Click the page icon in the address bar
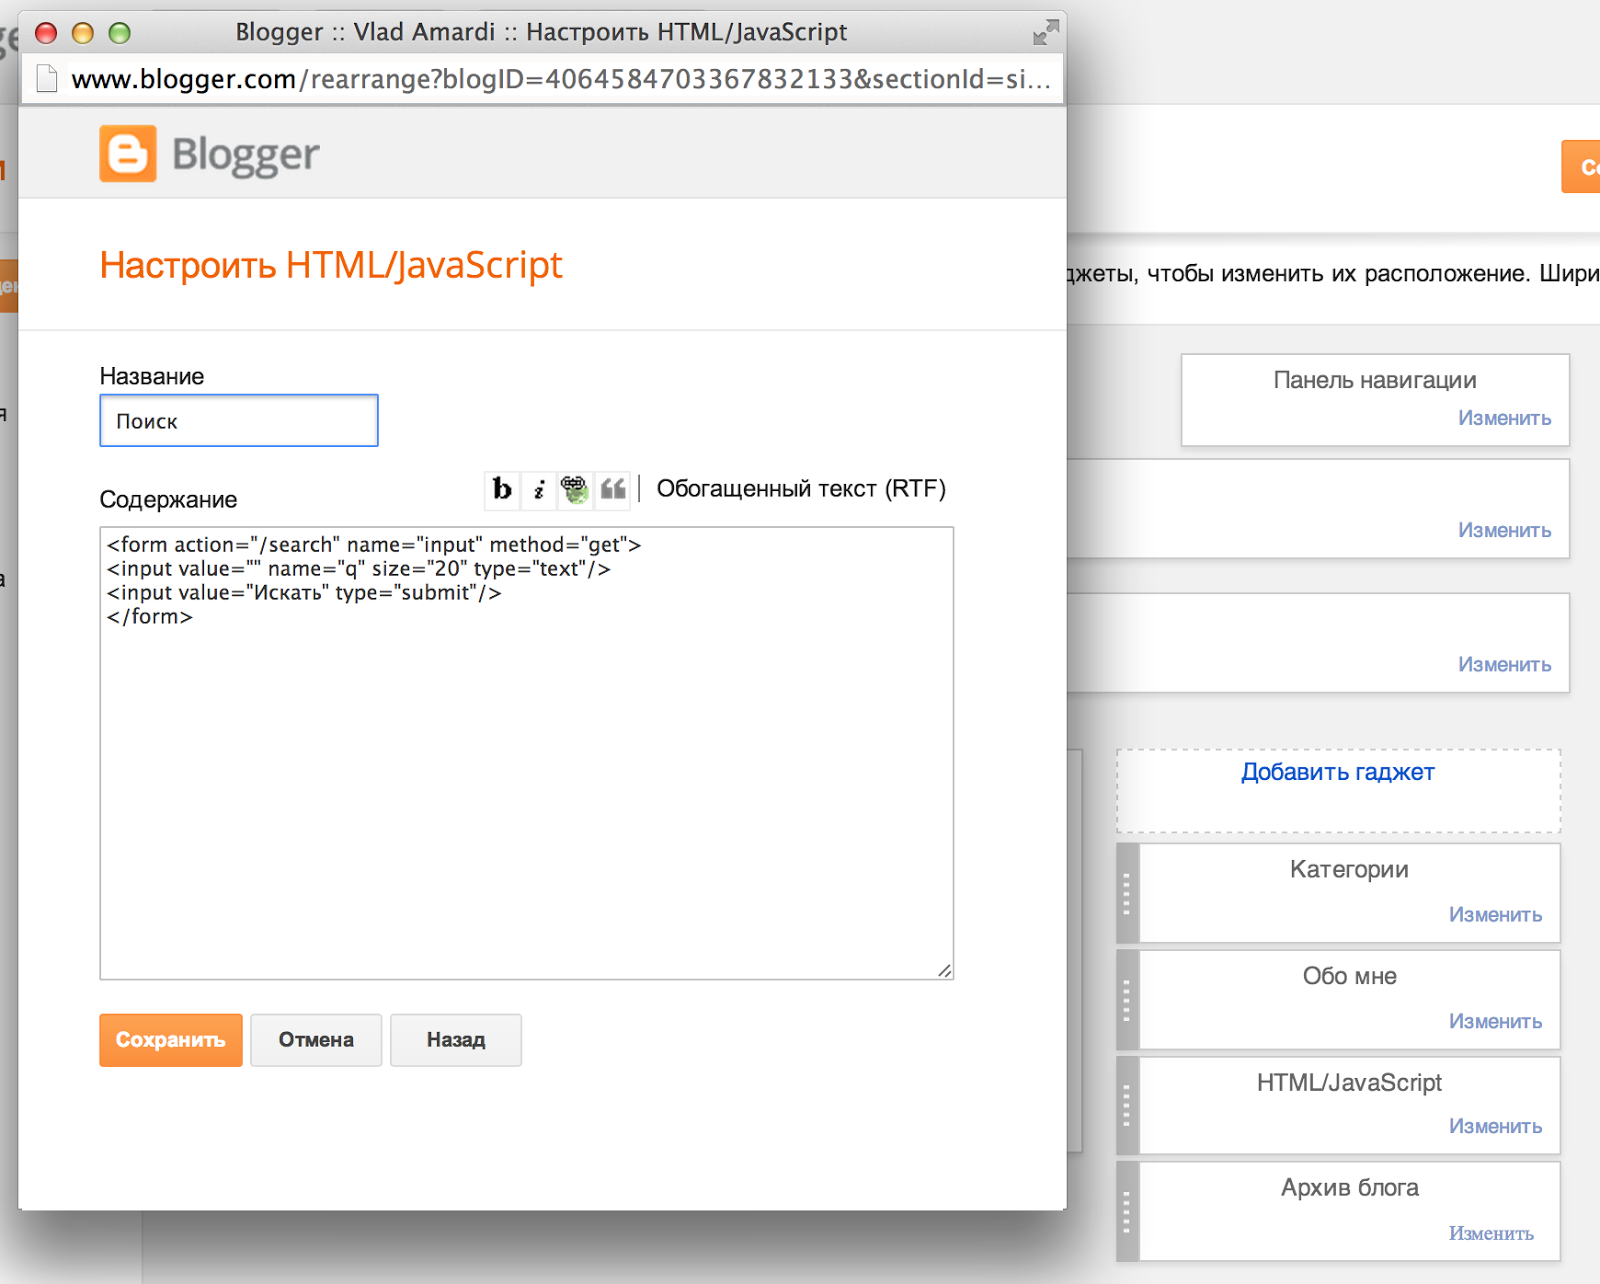The height and width of the screenshot is (1284, 1600). (46, 78)
